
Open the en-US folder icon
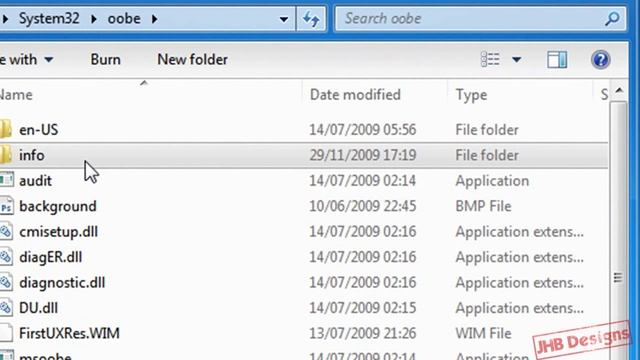pos(6,129)
